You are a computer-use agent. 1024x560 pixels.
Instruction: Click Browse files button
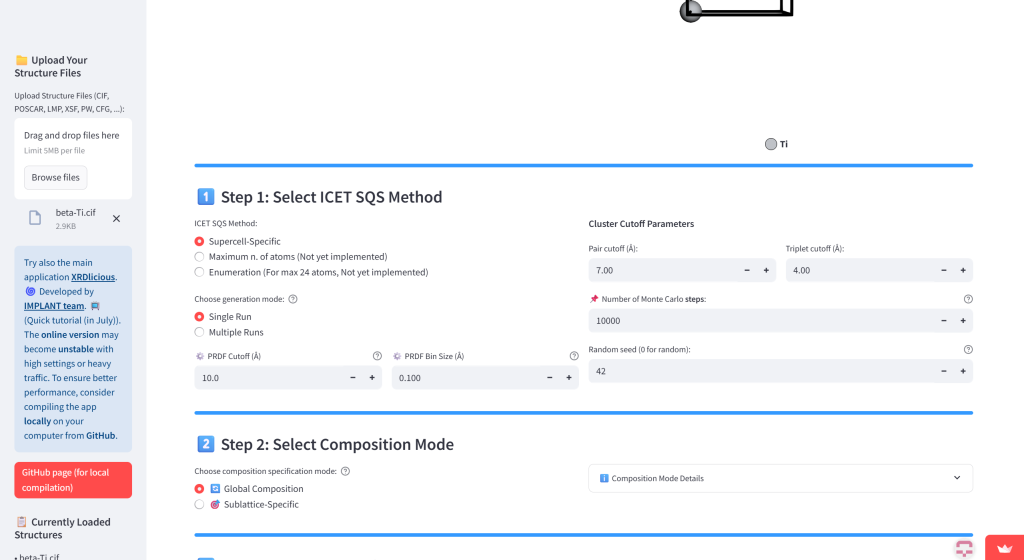tap(56, 178)
